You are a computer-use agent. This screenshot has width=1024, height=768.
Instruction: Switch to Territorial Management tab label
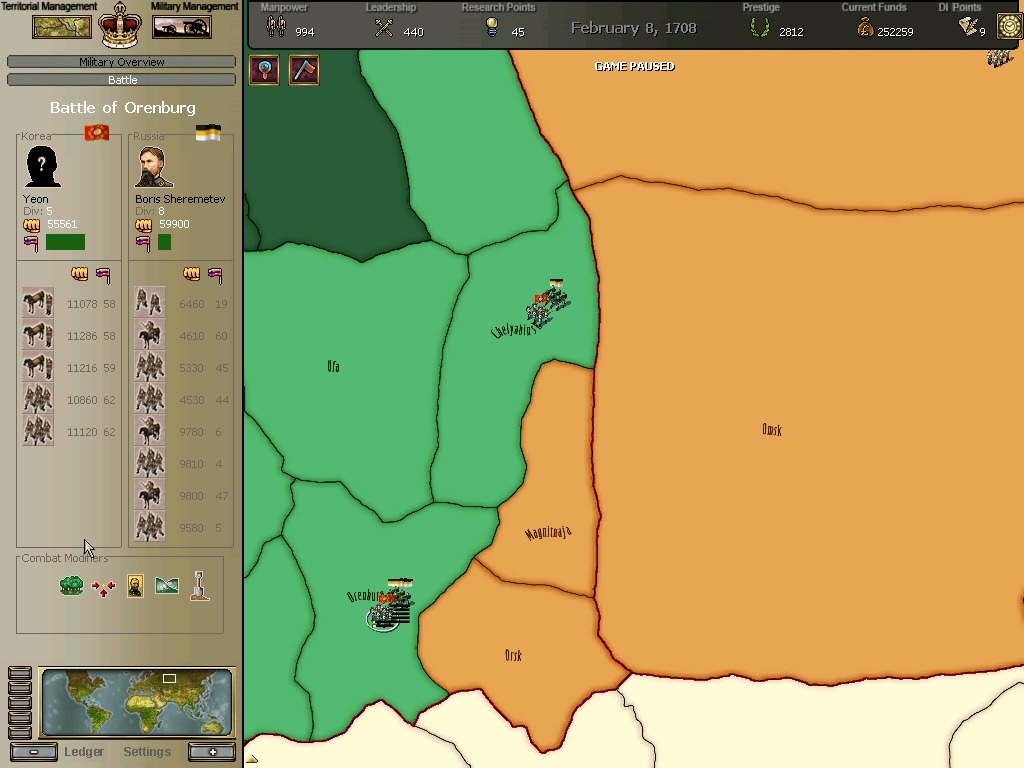click(49, 7)
